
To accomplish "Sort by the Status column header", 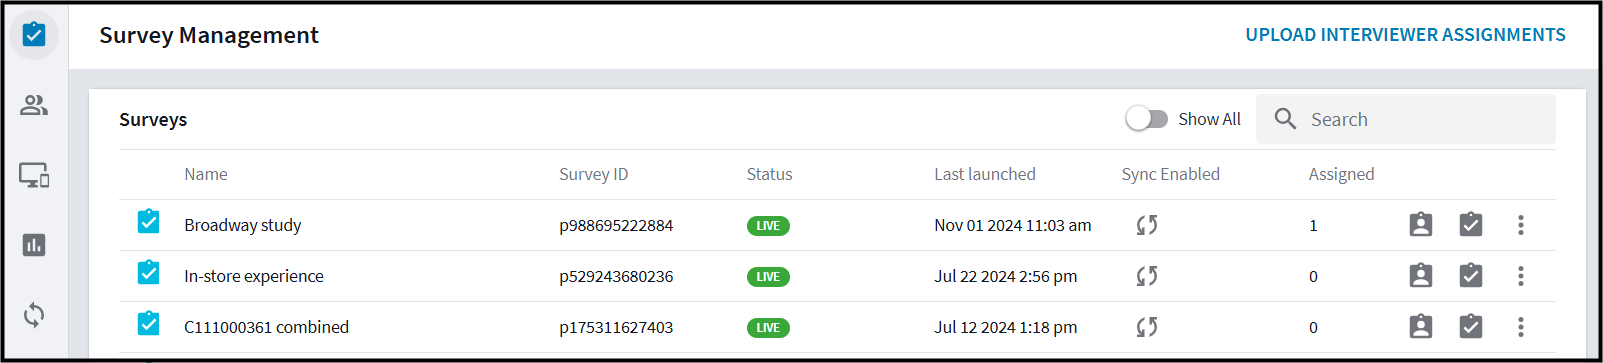I will [x=769, y=174].
